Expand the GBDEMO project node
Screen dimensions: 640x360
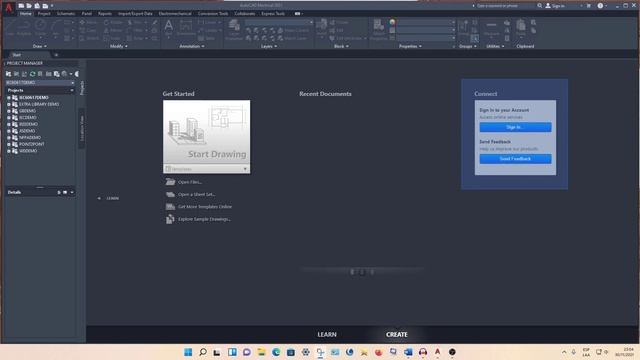(9, 111)
